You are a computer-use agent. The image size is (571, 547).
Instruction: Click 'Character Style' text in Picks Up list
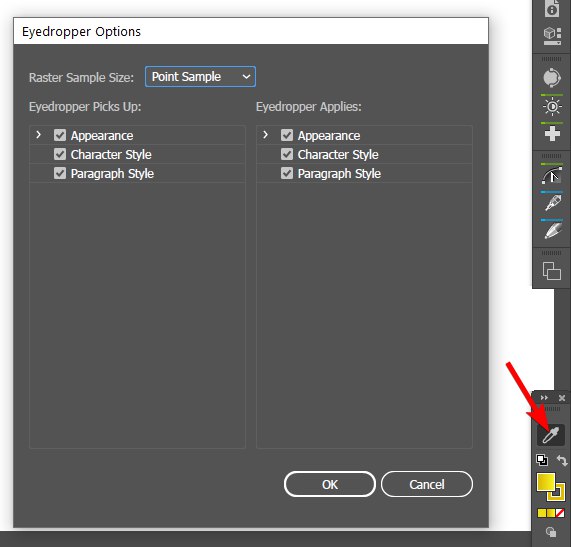pyautogui.click(x=111, y=154)
